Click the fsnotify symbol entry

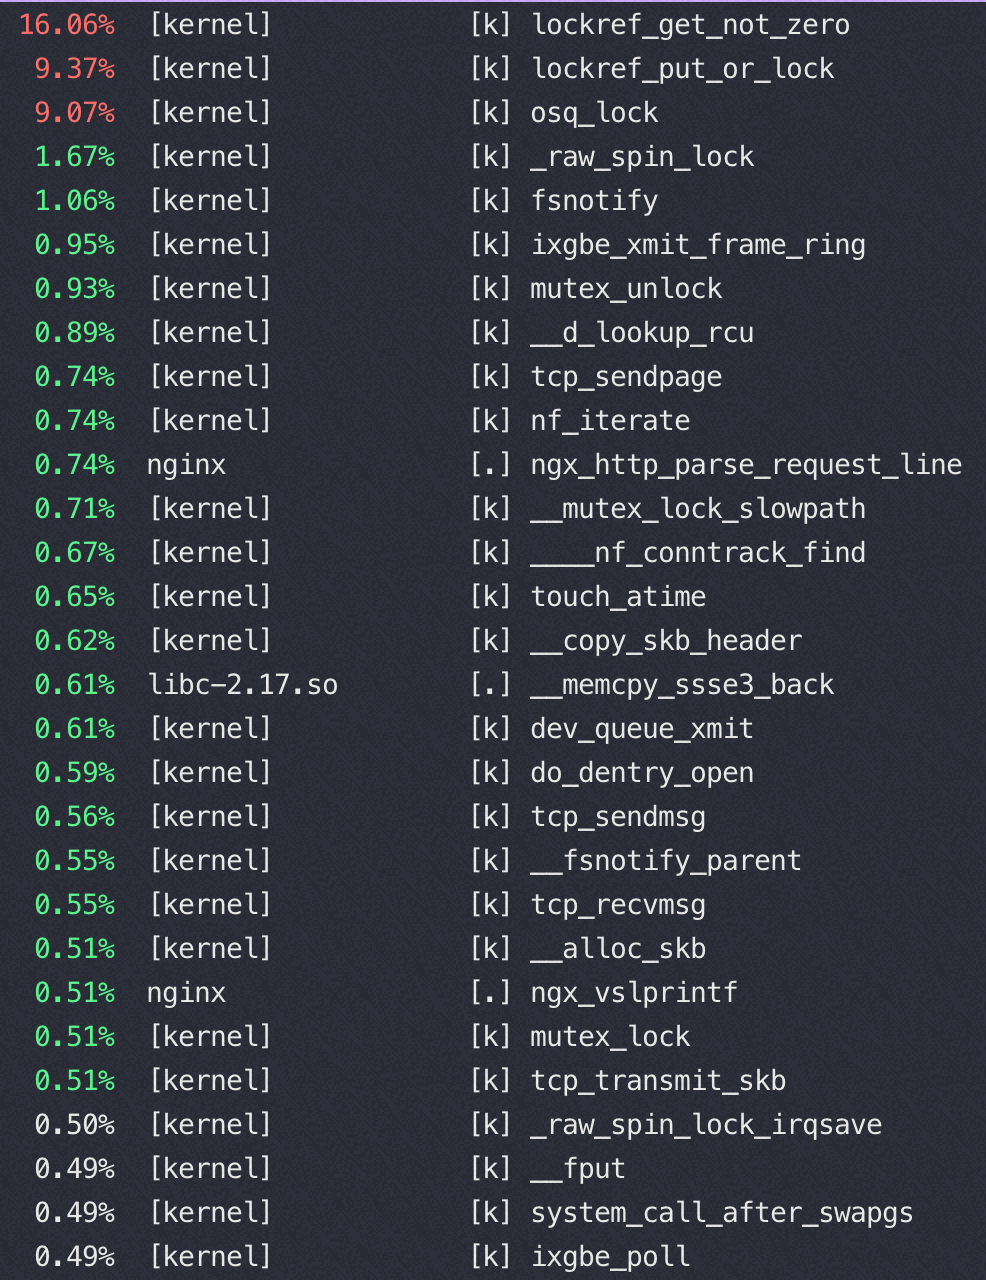[x=594, y=201]
